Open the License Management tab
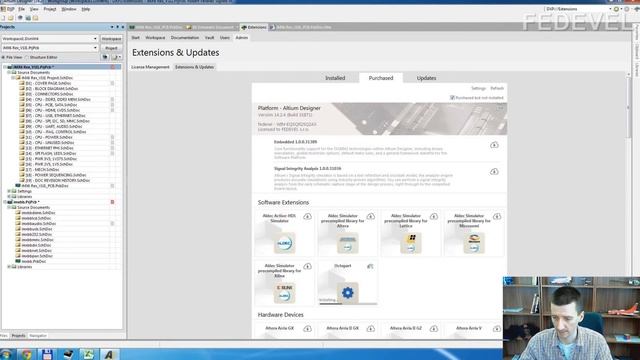This screenshot has width=640, height=360. [x=150, y=67]
